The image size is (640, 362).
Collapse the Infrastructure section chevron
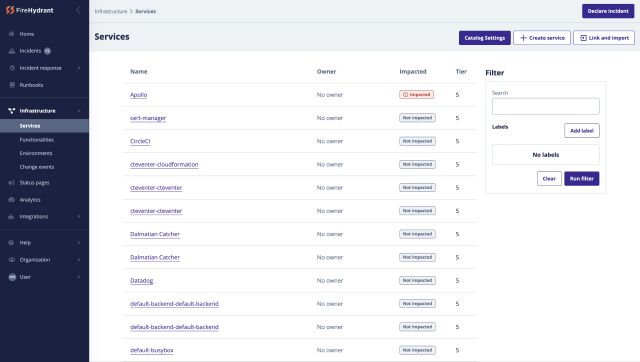79,111
